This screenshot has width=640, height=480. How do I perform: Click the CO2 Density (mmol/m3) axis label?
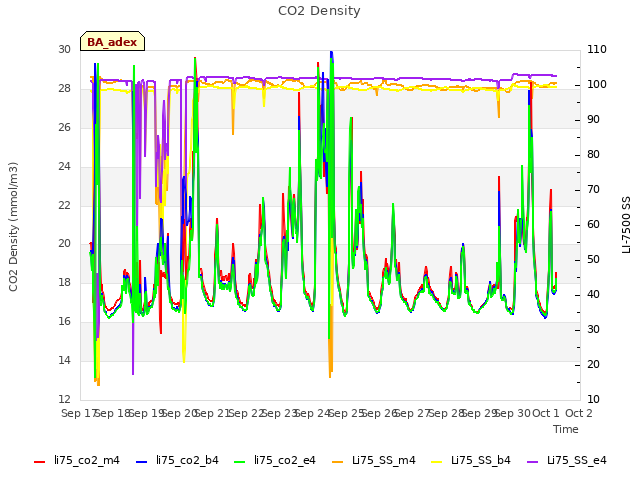point(13,227)
